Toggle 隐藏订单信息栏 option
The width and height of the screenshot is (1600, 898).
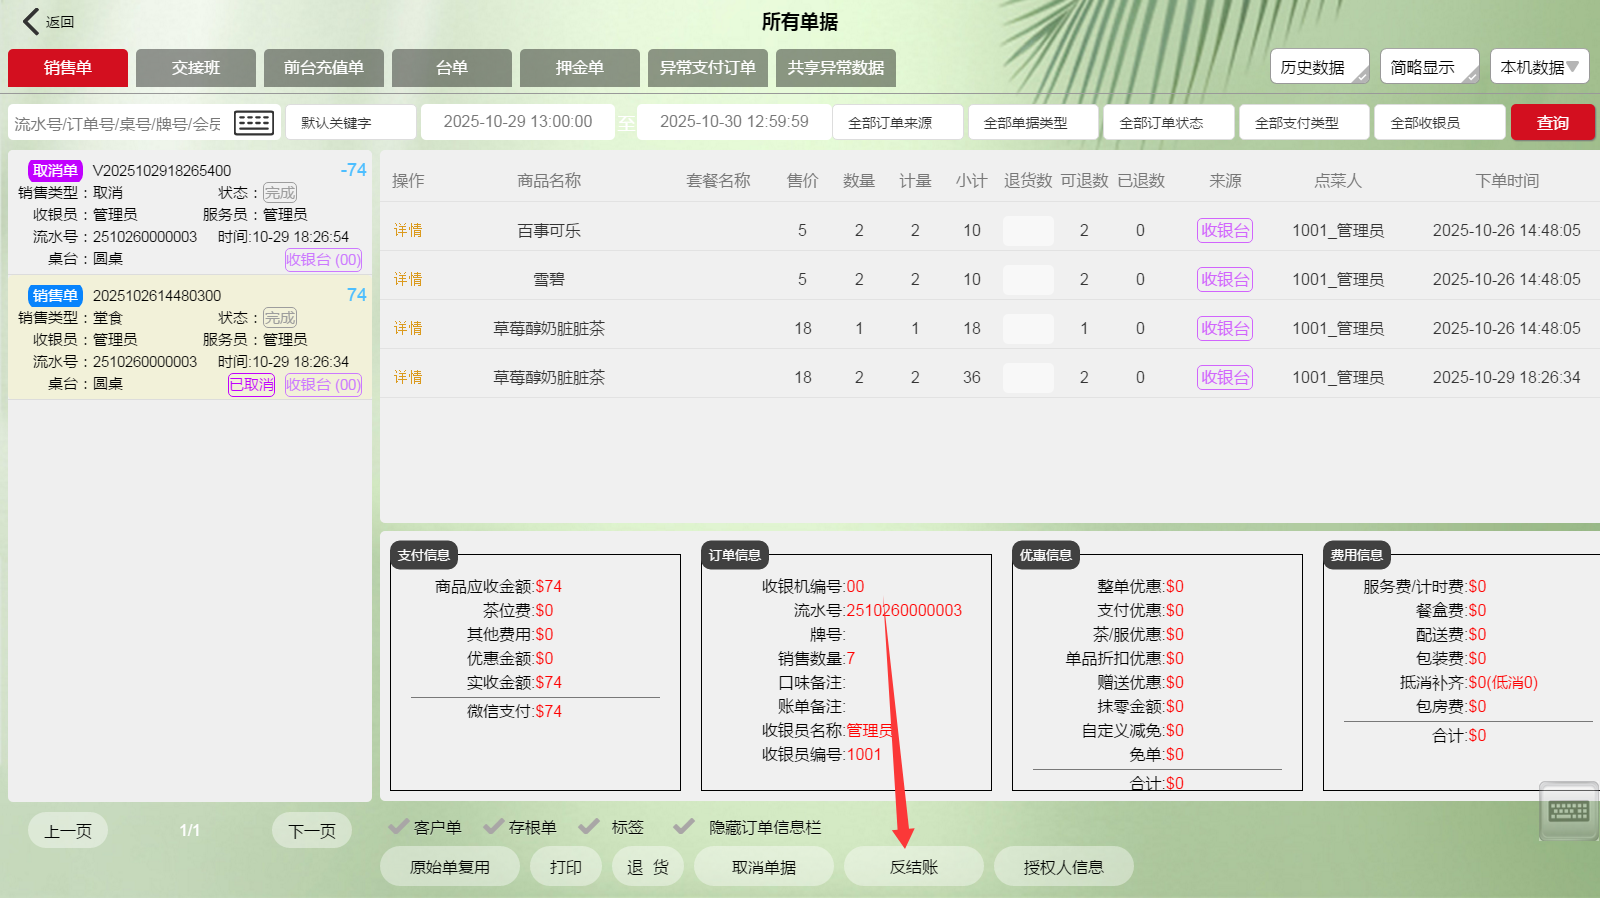click(685, 827)
